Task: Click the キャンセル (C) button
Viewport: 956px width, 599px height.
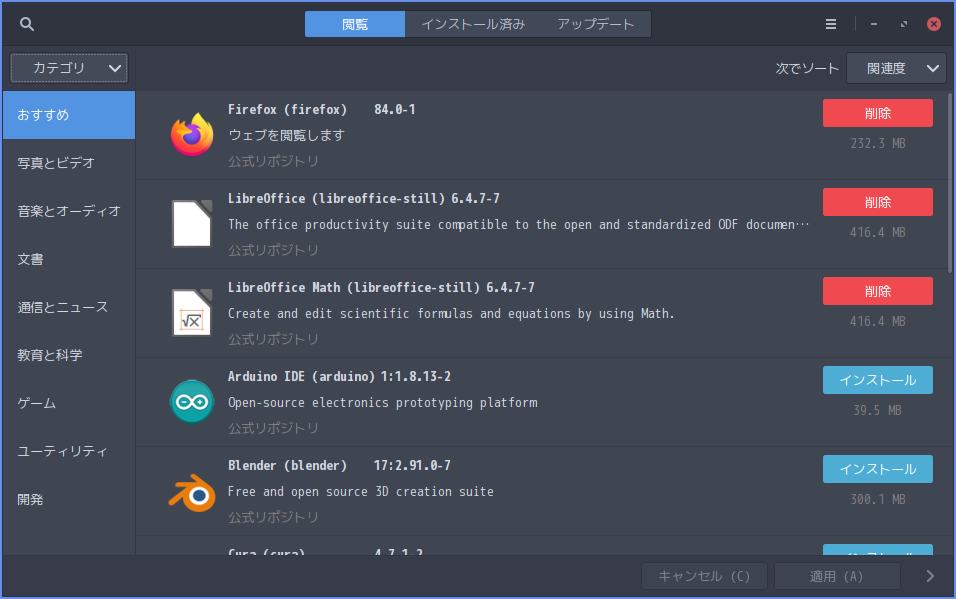Action: [704, 576]
